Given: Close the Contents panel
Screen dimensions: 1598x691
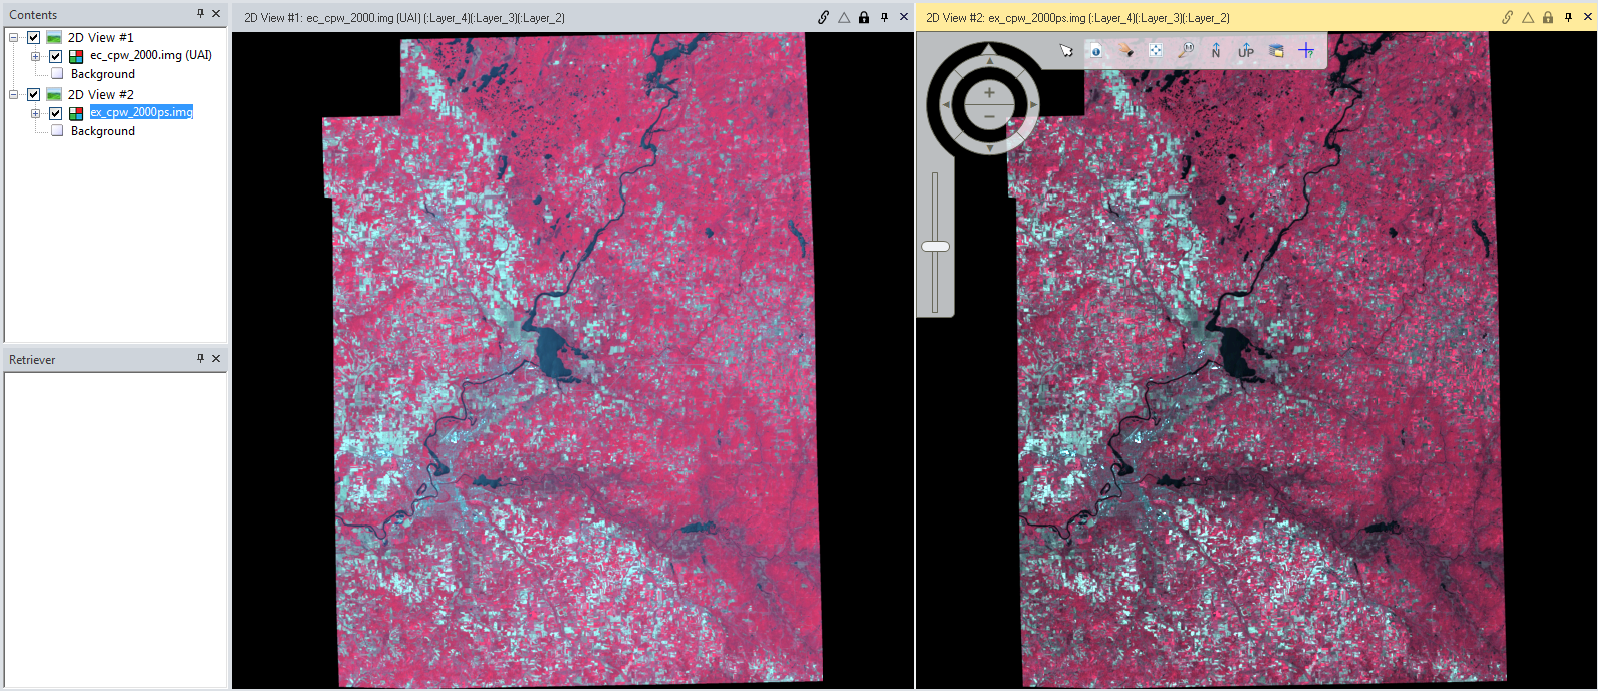Looking at the screenshot, I should click(x=216, y=14).
